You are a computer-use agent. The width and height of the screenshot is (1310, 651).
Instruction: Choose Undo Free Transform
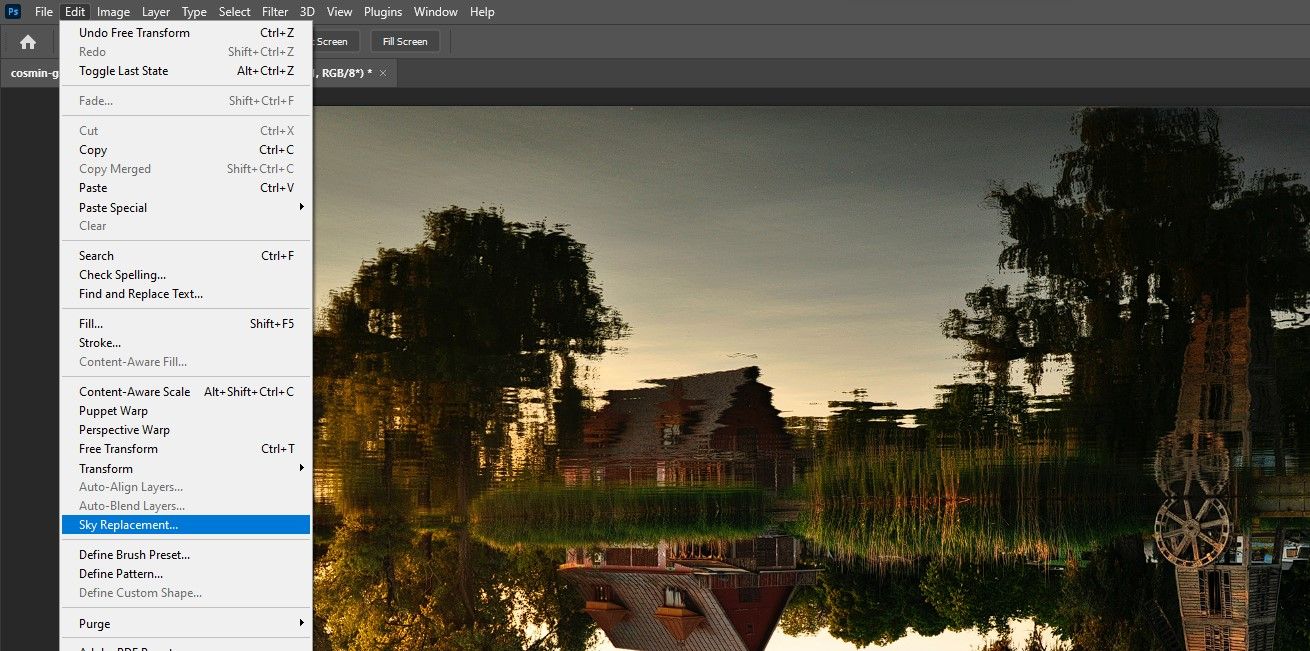(186, 33)
